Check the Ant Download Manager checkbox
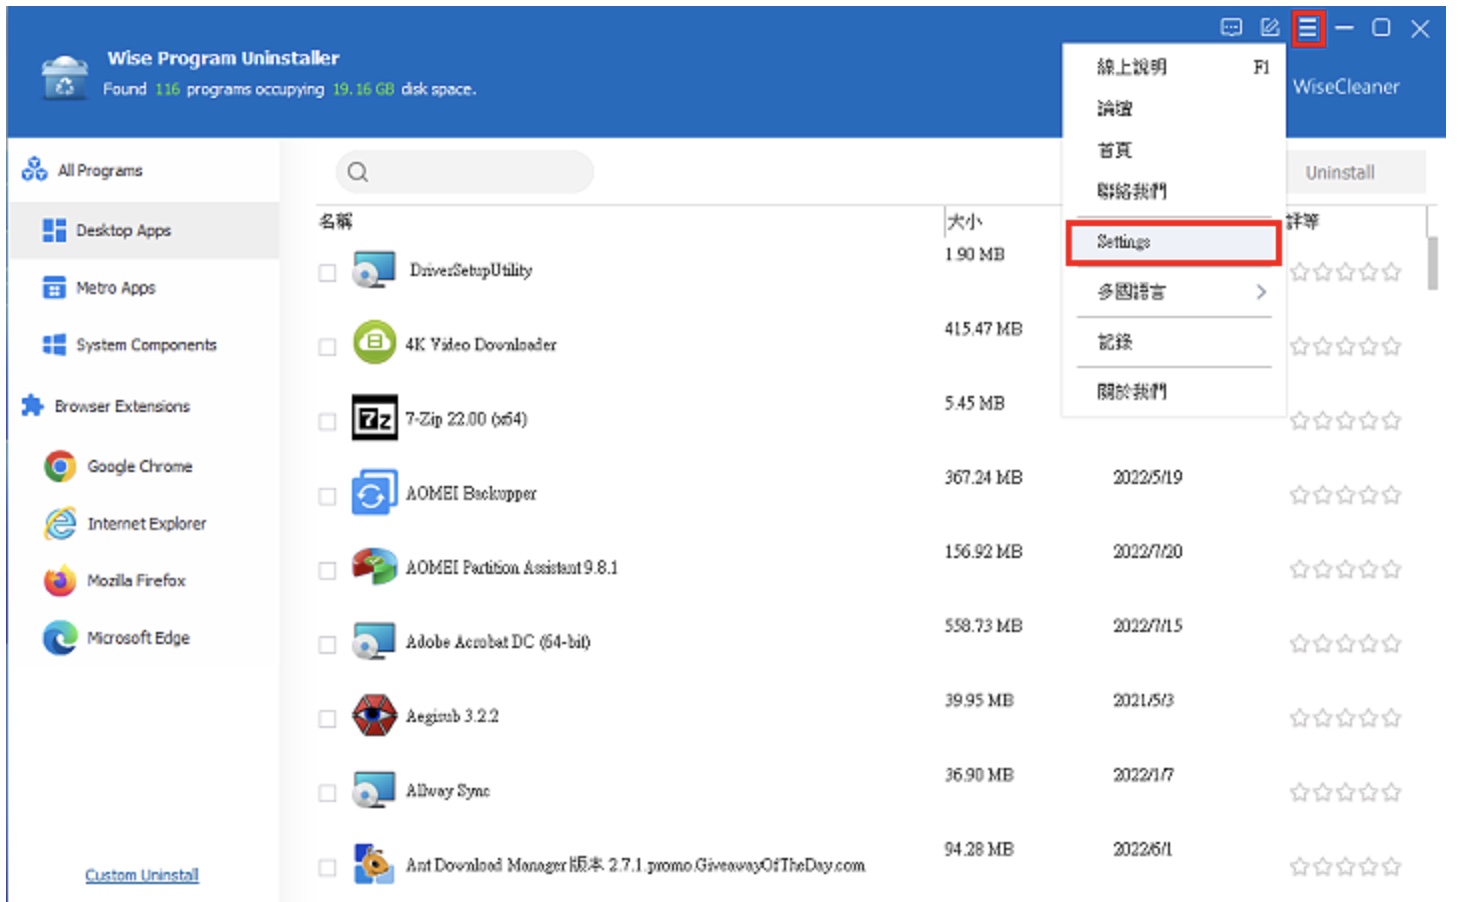Screen dimensions: 1476x902 [x=327, y=868]
